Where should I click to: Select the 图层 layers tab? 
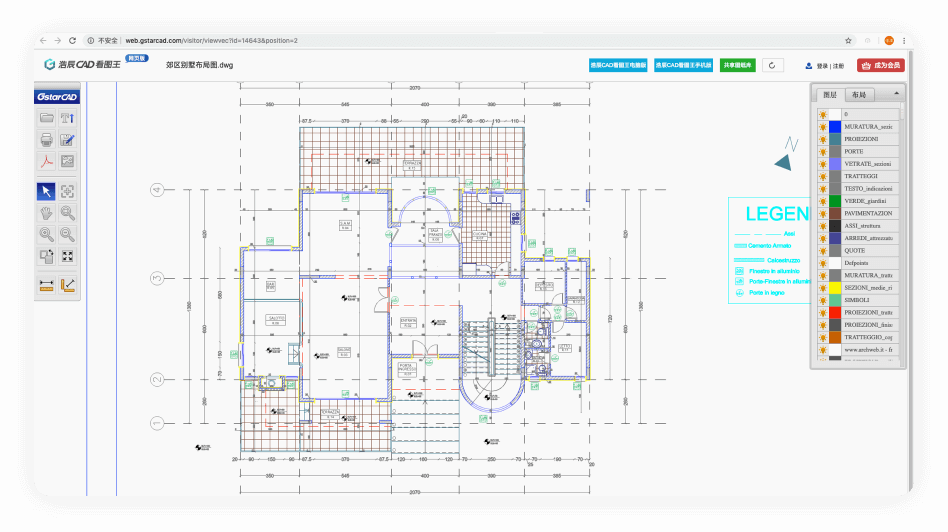[829, 95]
